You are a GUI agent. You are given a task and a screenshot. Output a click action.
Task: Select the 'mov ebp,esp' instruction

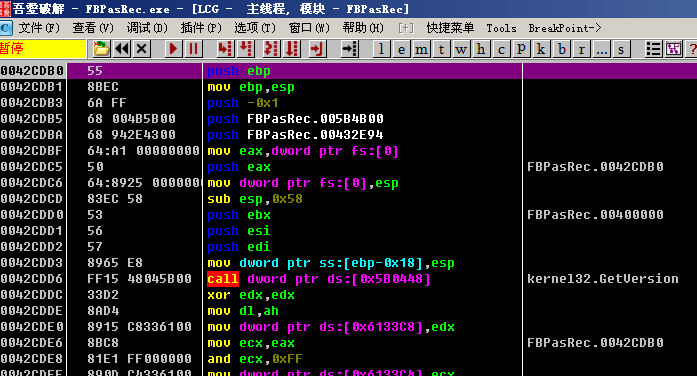pyautogui.click(x=251, y=87)
